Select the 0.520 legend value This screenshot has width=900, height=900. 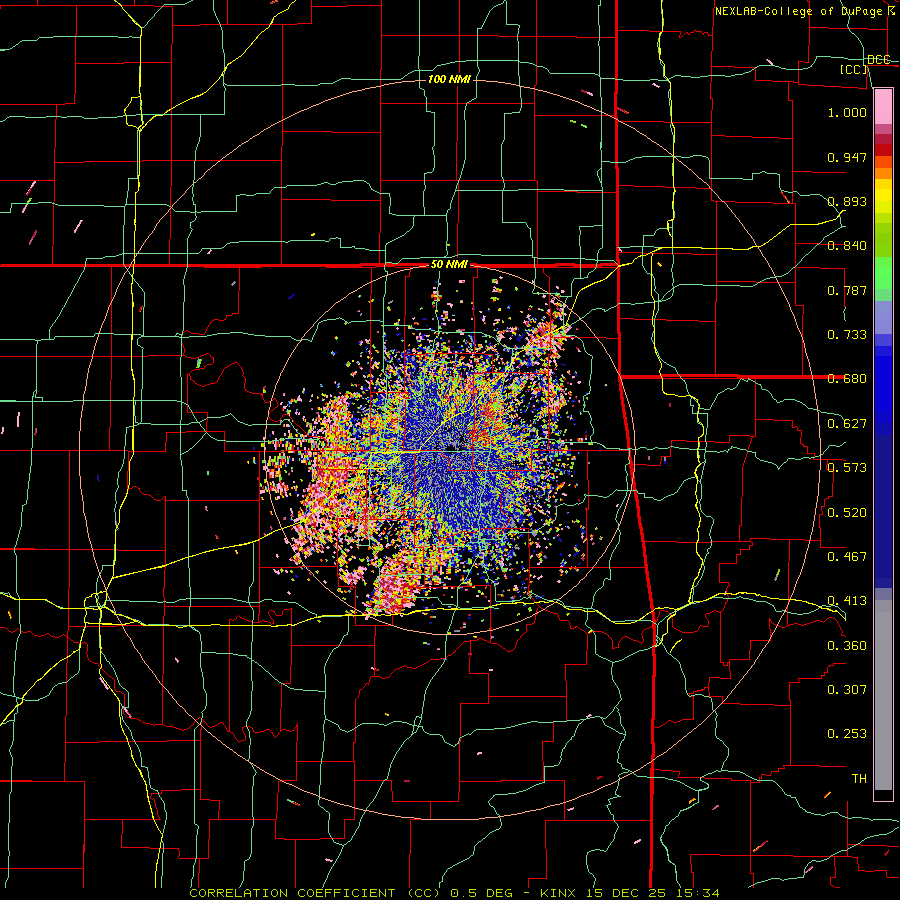(x=847, y=512)
